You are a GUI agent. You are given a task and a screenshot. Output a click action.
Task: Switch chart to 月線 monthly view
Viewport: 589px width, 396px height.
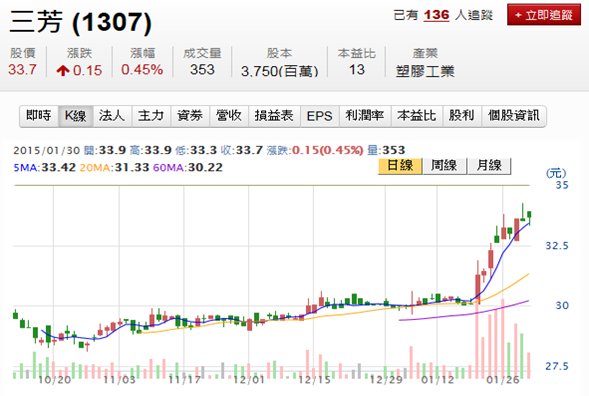pos(489,166)
